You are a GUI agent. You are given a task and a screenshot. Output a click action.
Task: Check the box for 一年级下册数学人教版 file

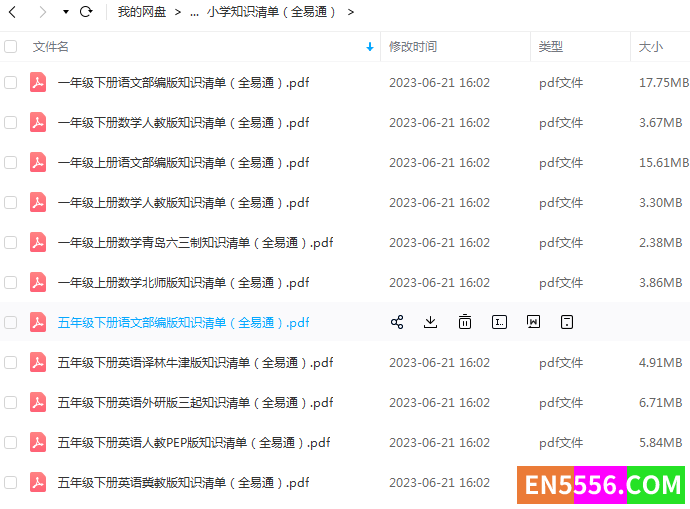[x=11, y=122]
